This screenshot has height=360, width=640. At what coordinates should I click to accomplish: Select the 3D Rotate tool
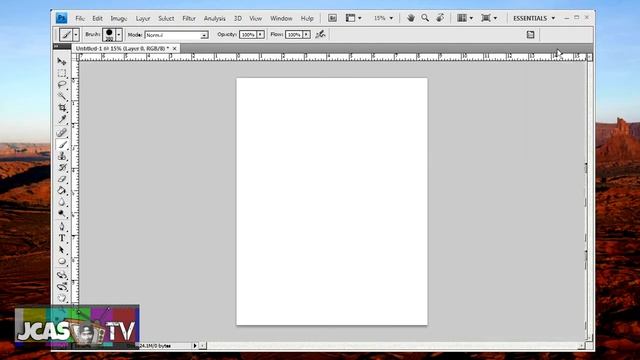tap(62, 275)
